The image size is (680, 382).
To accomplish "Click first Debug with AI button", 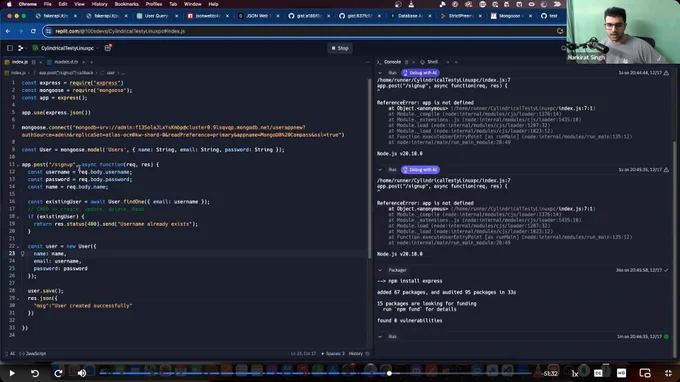I will (421, 73).
